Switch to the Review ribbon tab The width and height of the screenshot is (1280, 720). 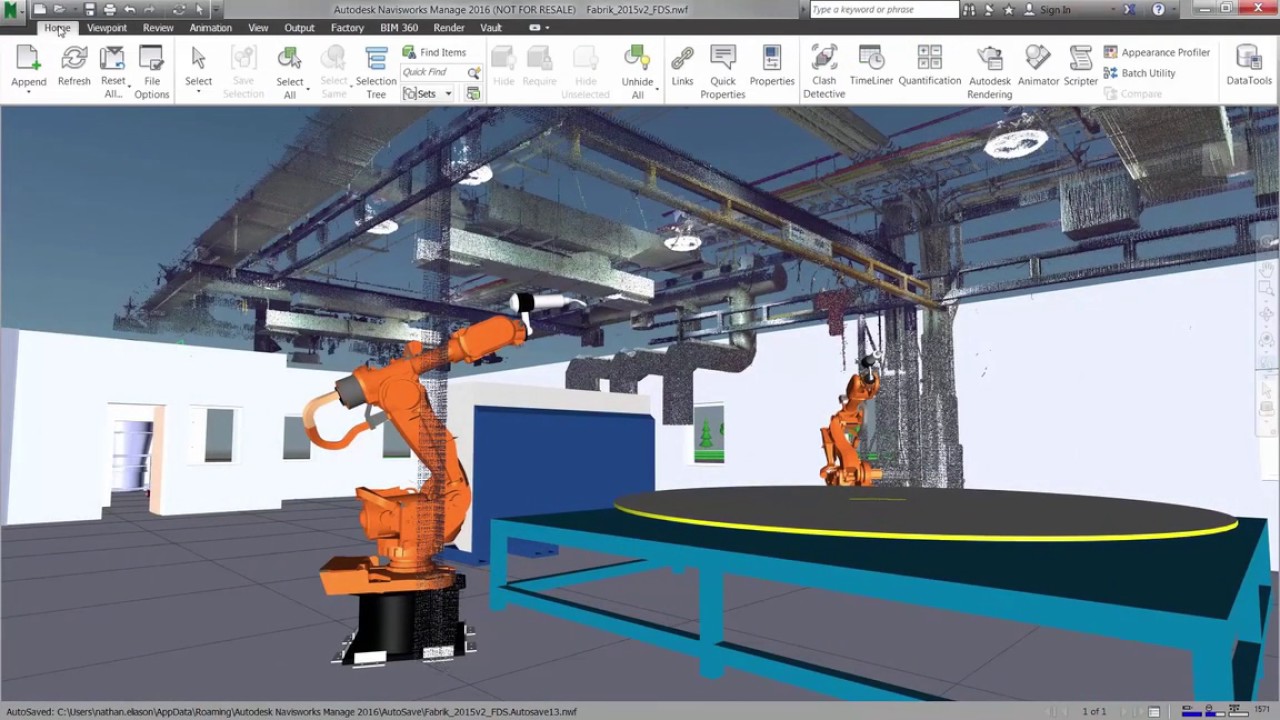point(158,28)
